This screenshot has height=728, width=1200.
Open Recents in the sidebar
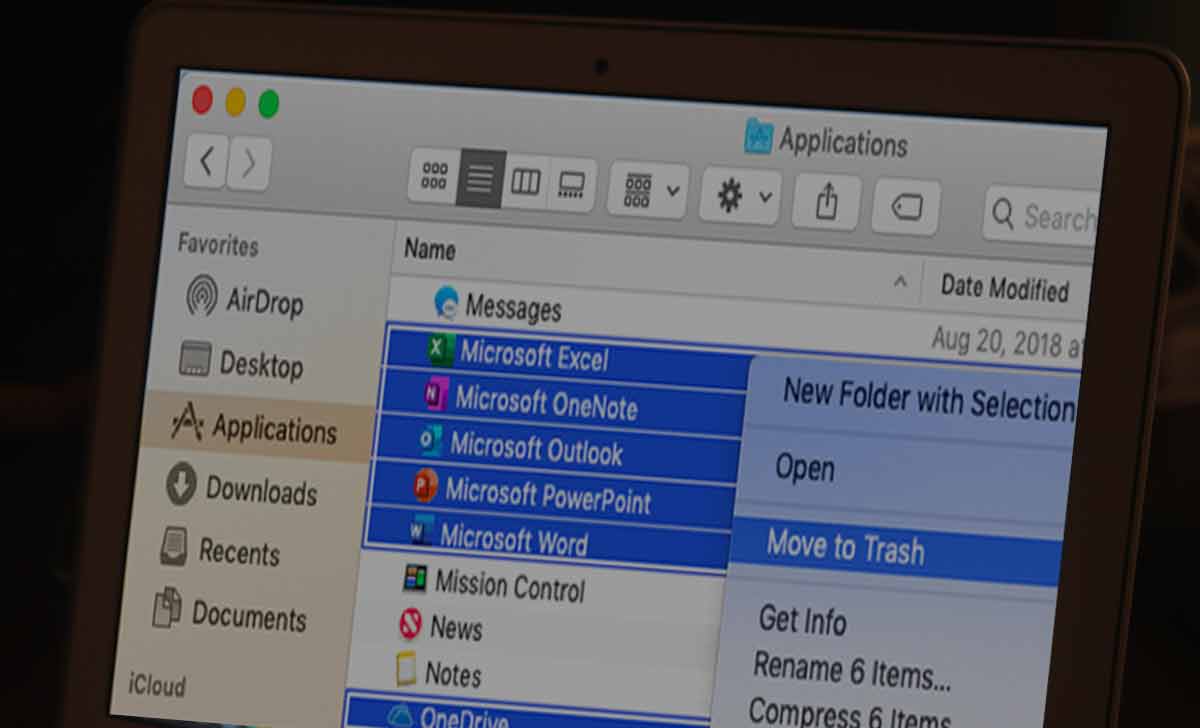[x=220, y=550]
